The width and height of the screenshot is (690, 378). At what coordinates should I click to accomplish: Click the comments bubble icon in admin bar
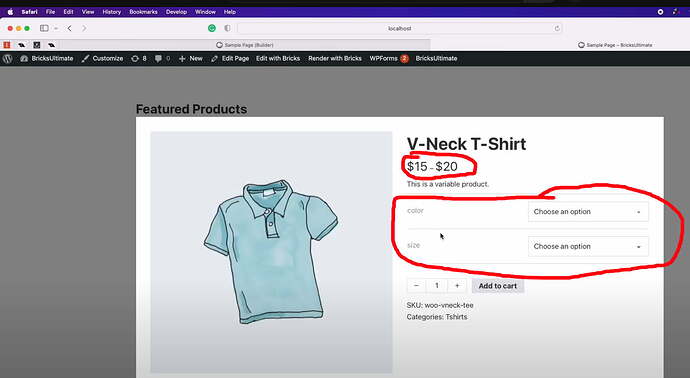pos(158,59)
